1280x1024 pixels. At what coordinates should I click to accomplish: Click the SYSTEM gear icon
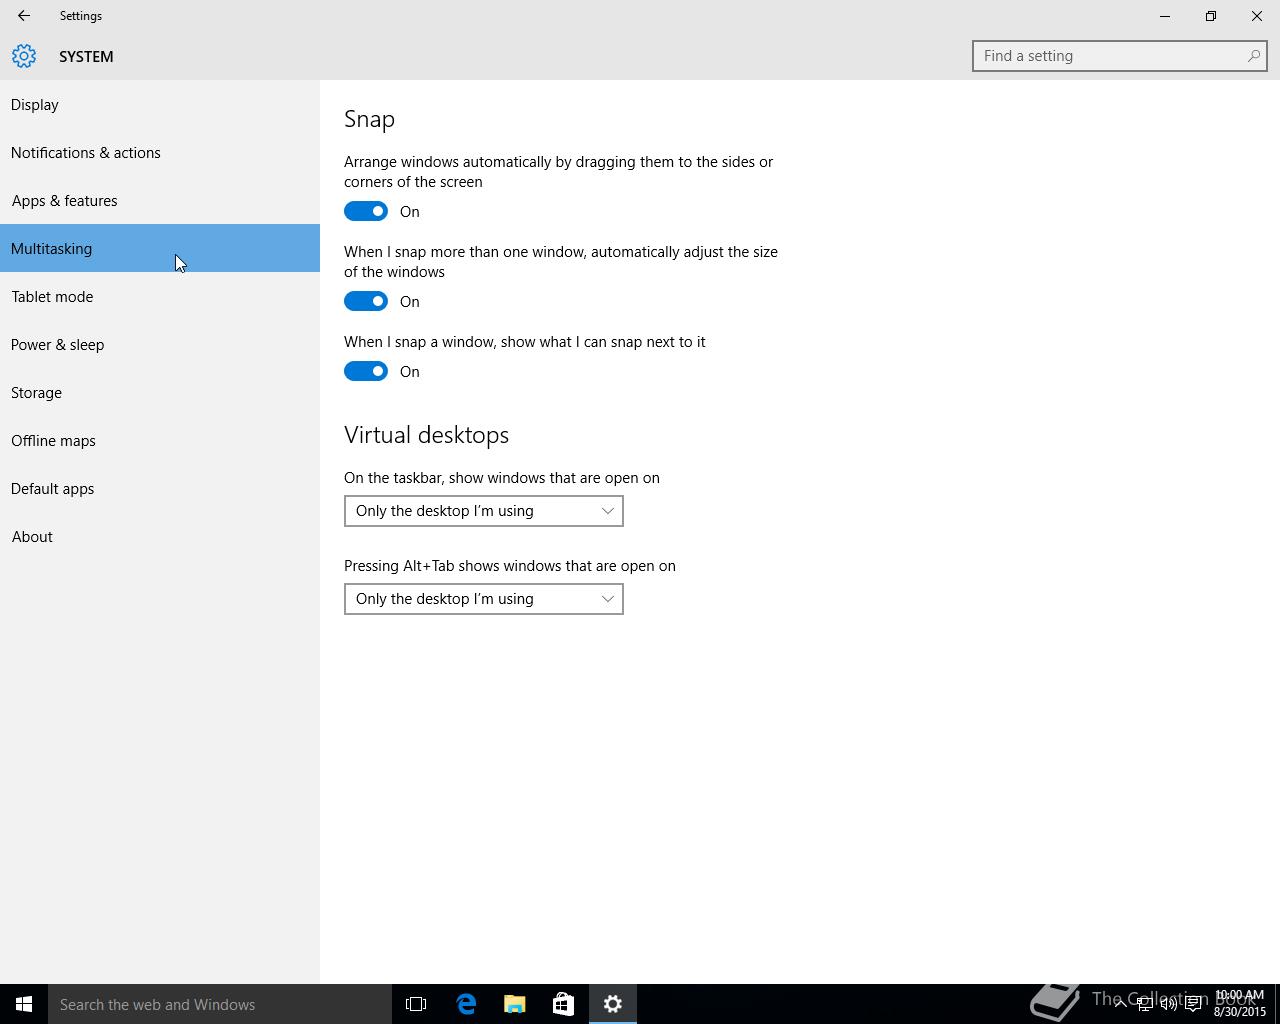pos(24,56)
